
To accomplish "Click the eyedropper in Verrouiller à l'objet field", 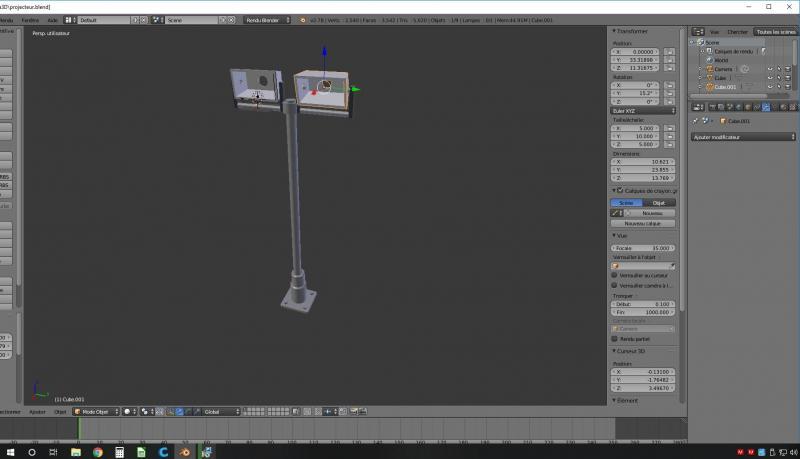I will click(x=671, y=266).
